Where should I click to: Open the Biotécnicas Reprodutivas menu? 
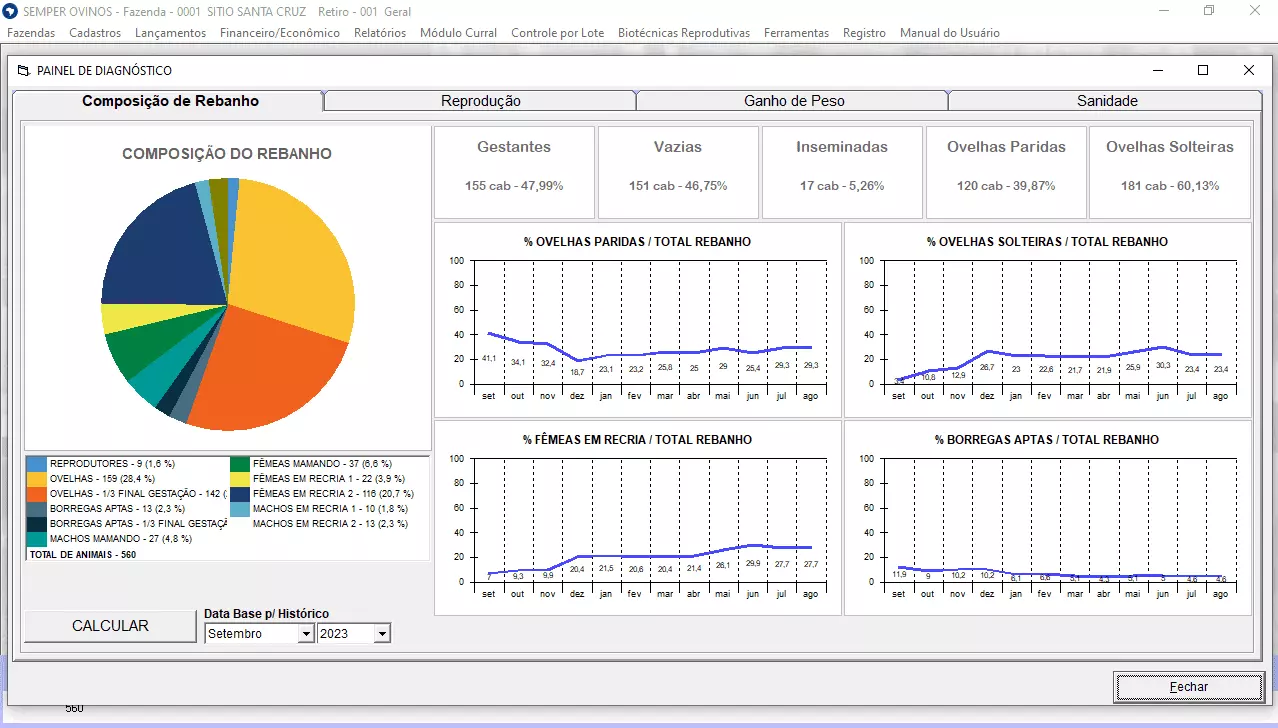click(683, 33)
